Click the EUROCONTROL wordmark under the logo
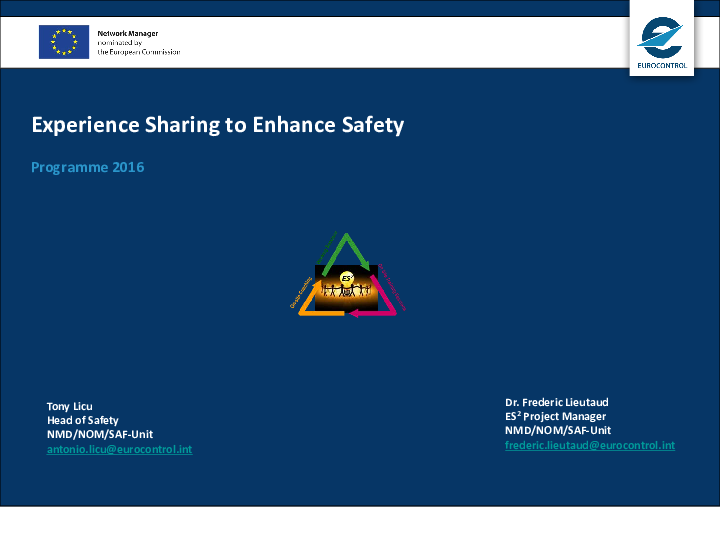The height and width of the screenshot is (540, 720). (x=661, y=66)
